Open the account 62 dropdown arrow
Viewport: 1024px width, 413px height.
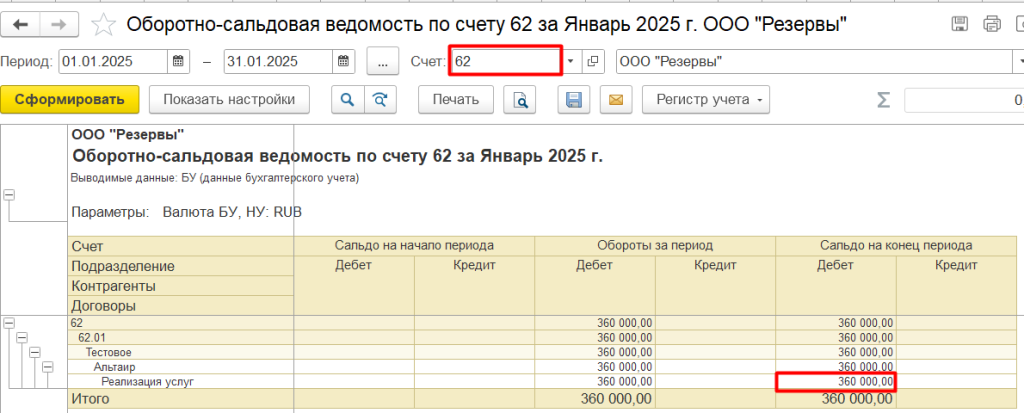[571, 62]
